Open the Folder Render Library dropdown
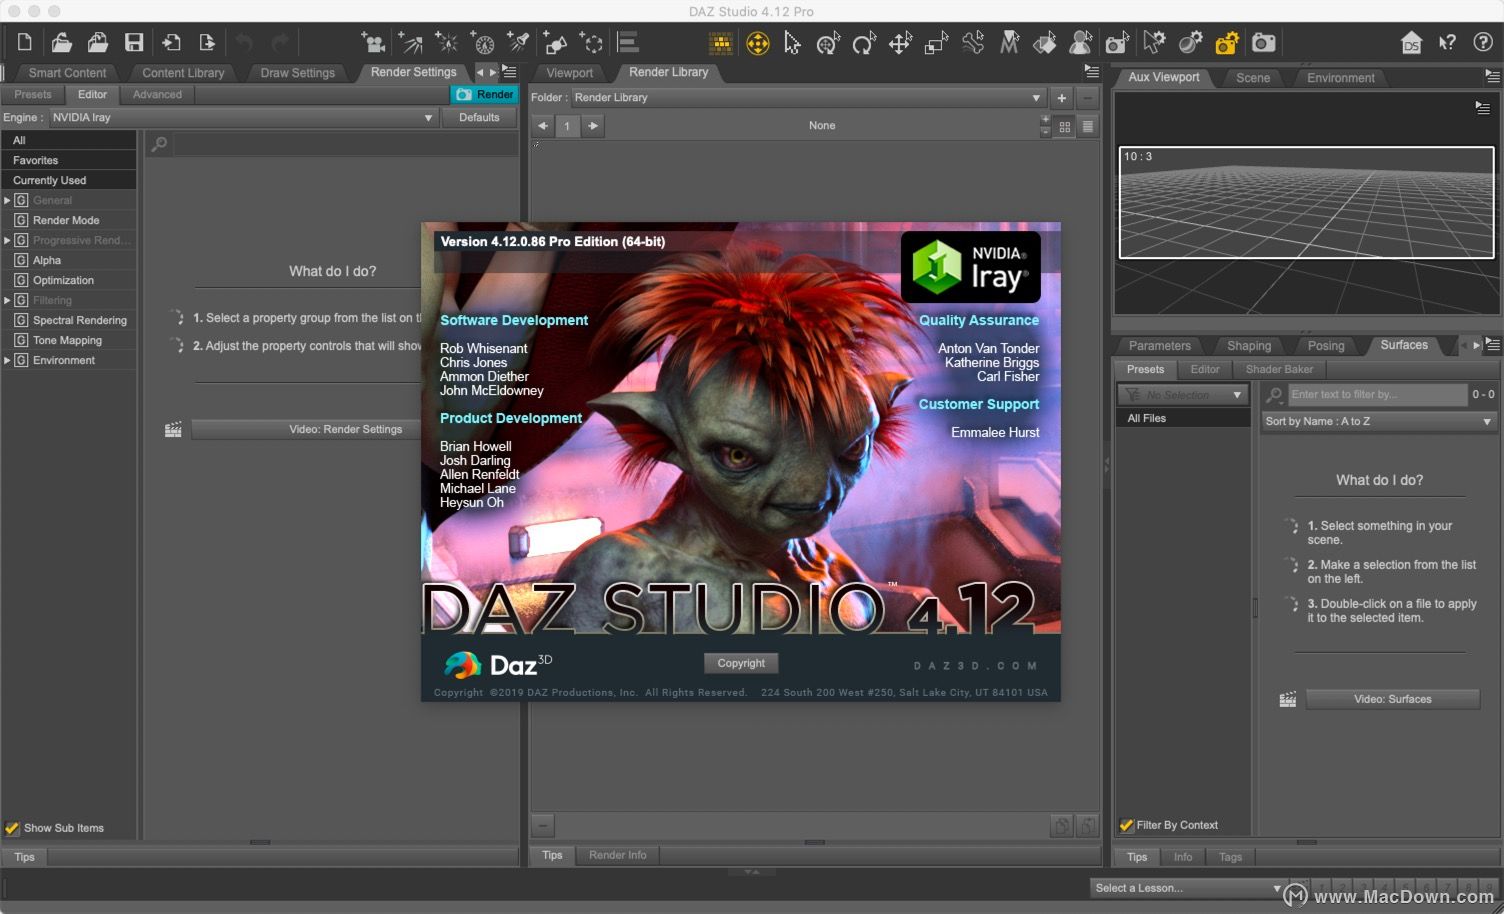 pos(808,97)
